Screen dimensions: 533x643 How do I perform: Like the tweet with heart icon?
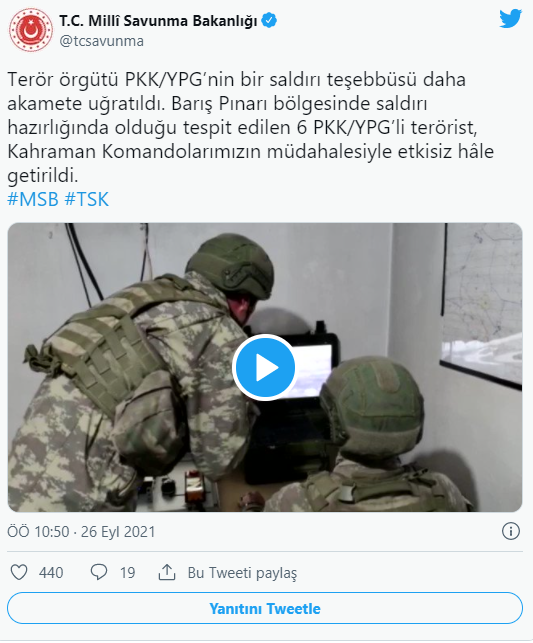[19, 572]
